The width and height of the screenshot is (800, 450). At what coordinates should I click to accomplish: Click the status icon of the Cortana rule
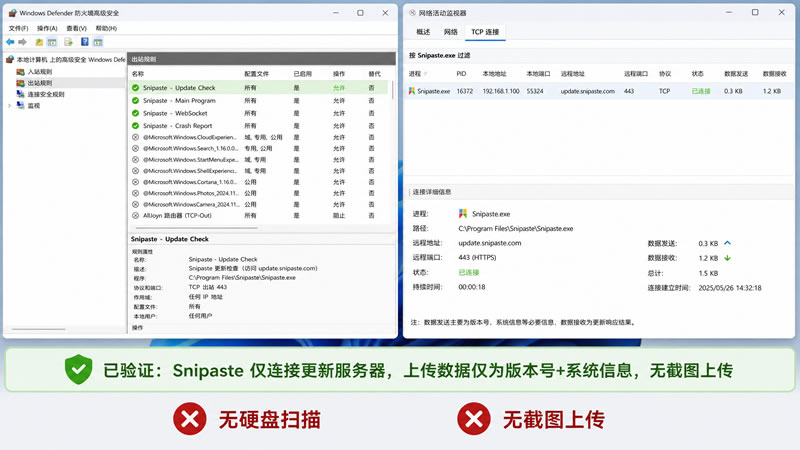tap(135, 182)
